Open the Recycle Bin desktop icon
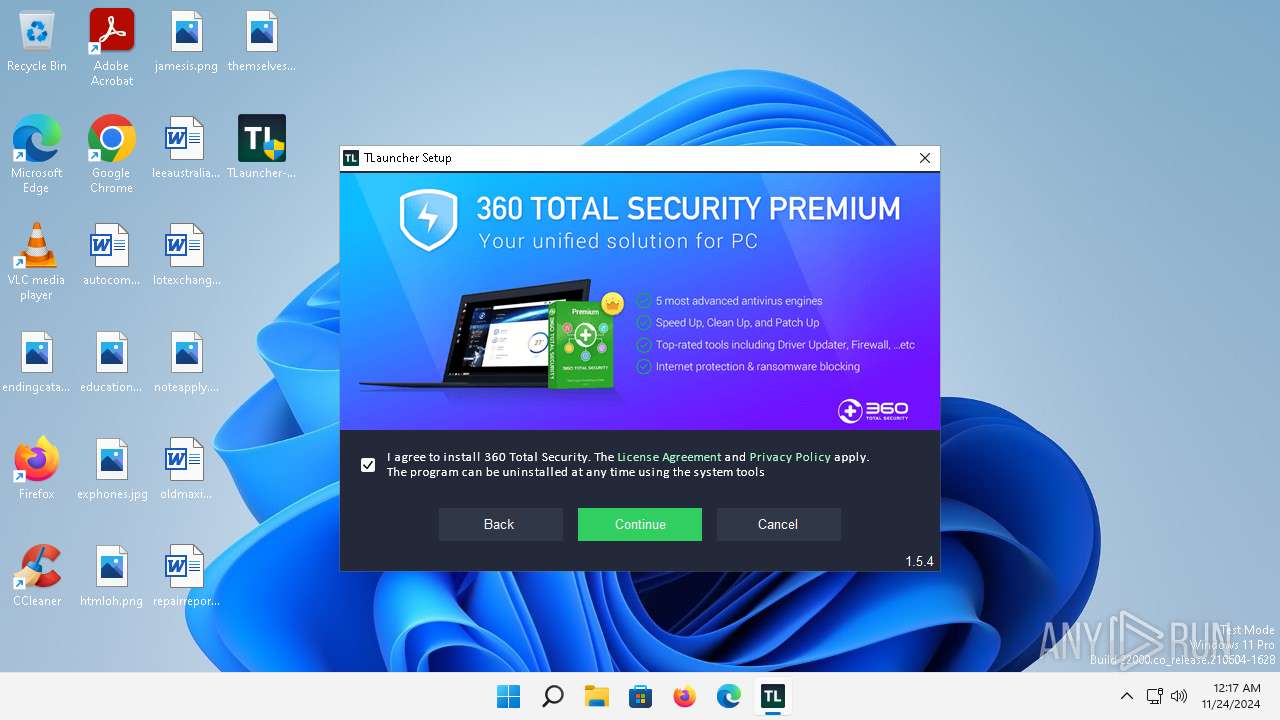The width and height of the screenshot is (1280, 720). [37, 42]
